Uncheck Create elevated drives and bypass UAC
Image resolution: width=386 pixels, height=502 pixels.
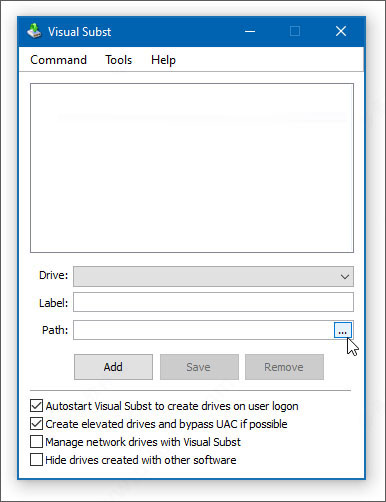click(36, 424)
